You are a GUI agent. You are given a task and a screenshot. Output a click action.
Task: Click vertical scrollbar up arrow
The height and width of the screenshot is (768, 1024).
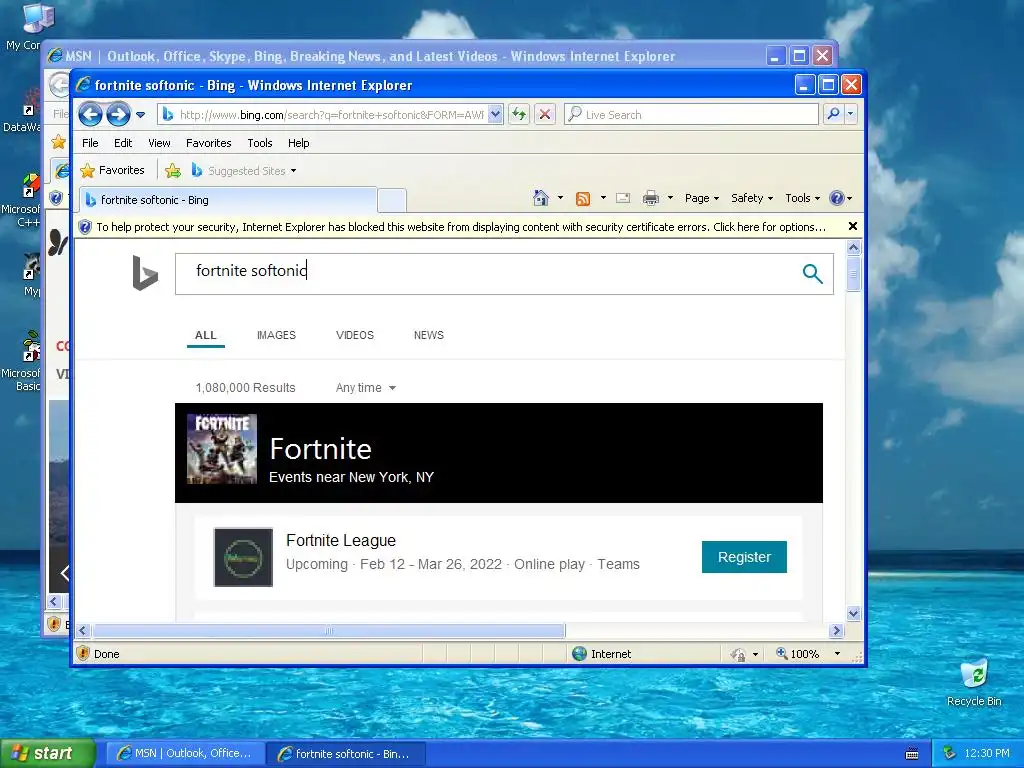(x=853, y=248)
